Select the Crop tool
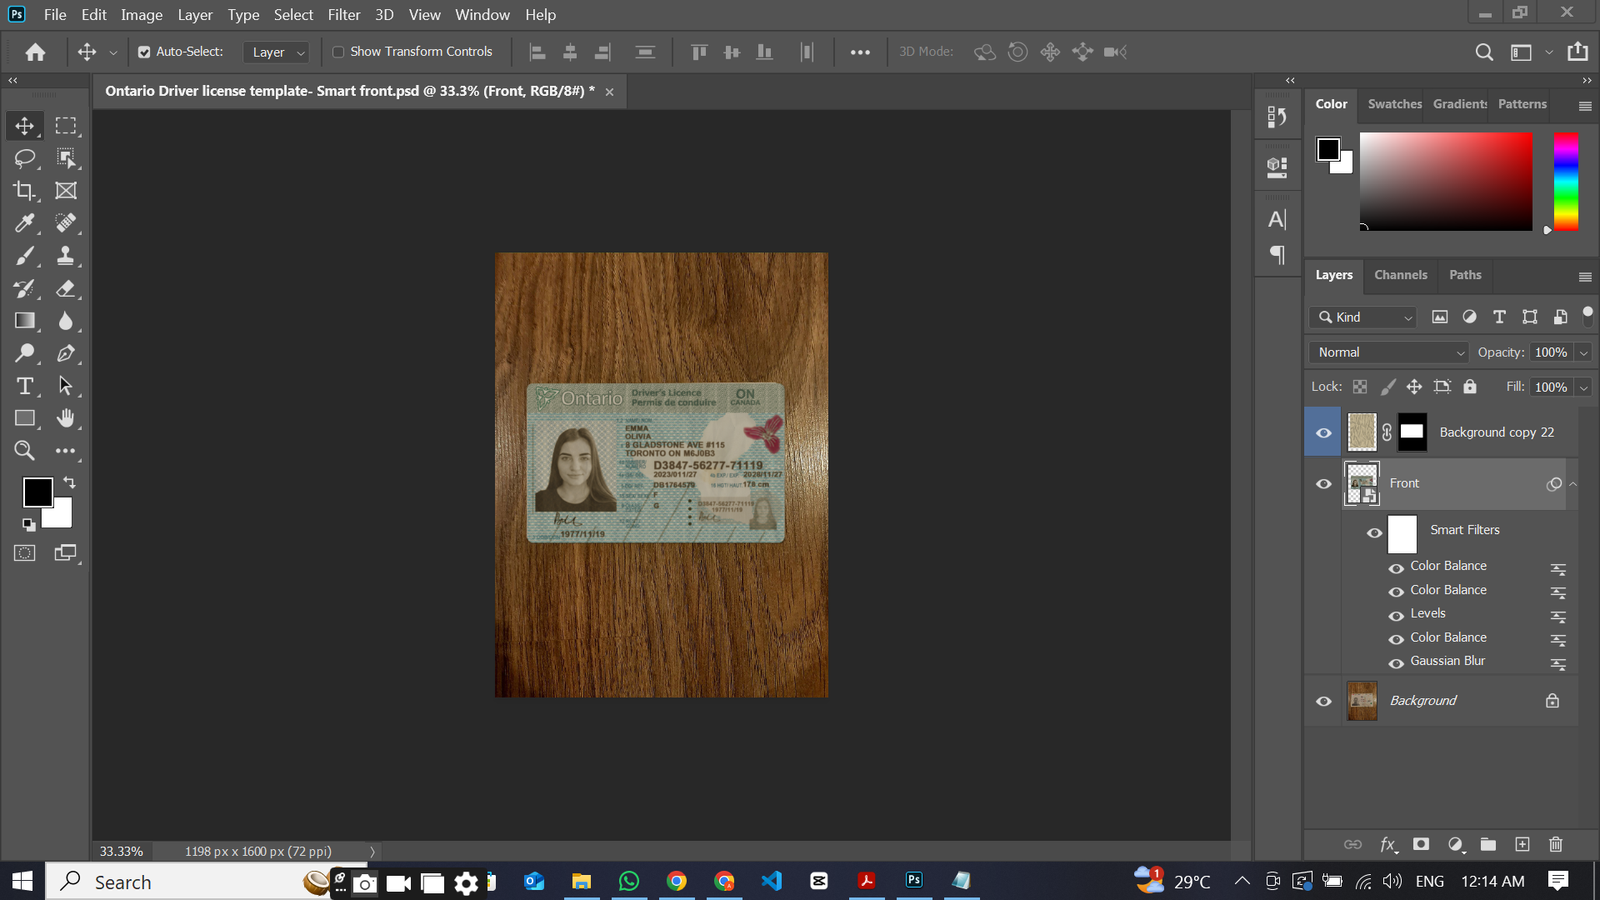 [x=24, y=190]
